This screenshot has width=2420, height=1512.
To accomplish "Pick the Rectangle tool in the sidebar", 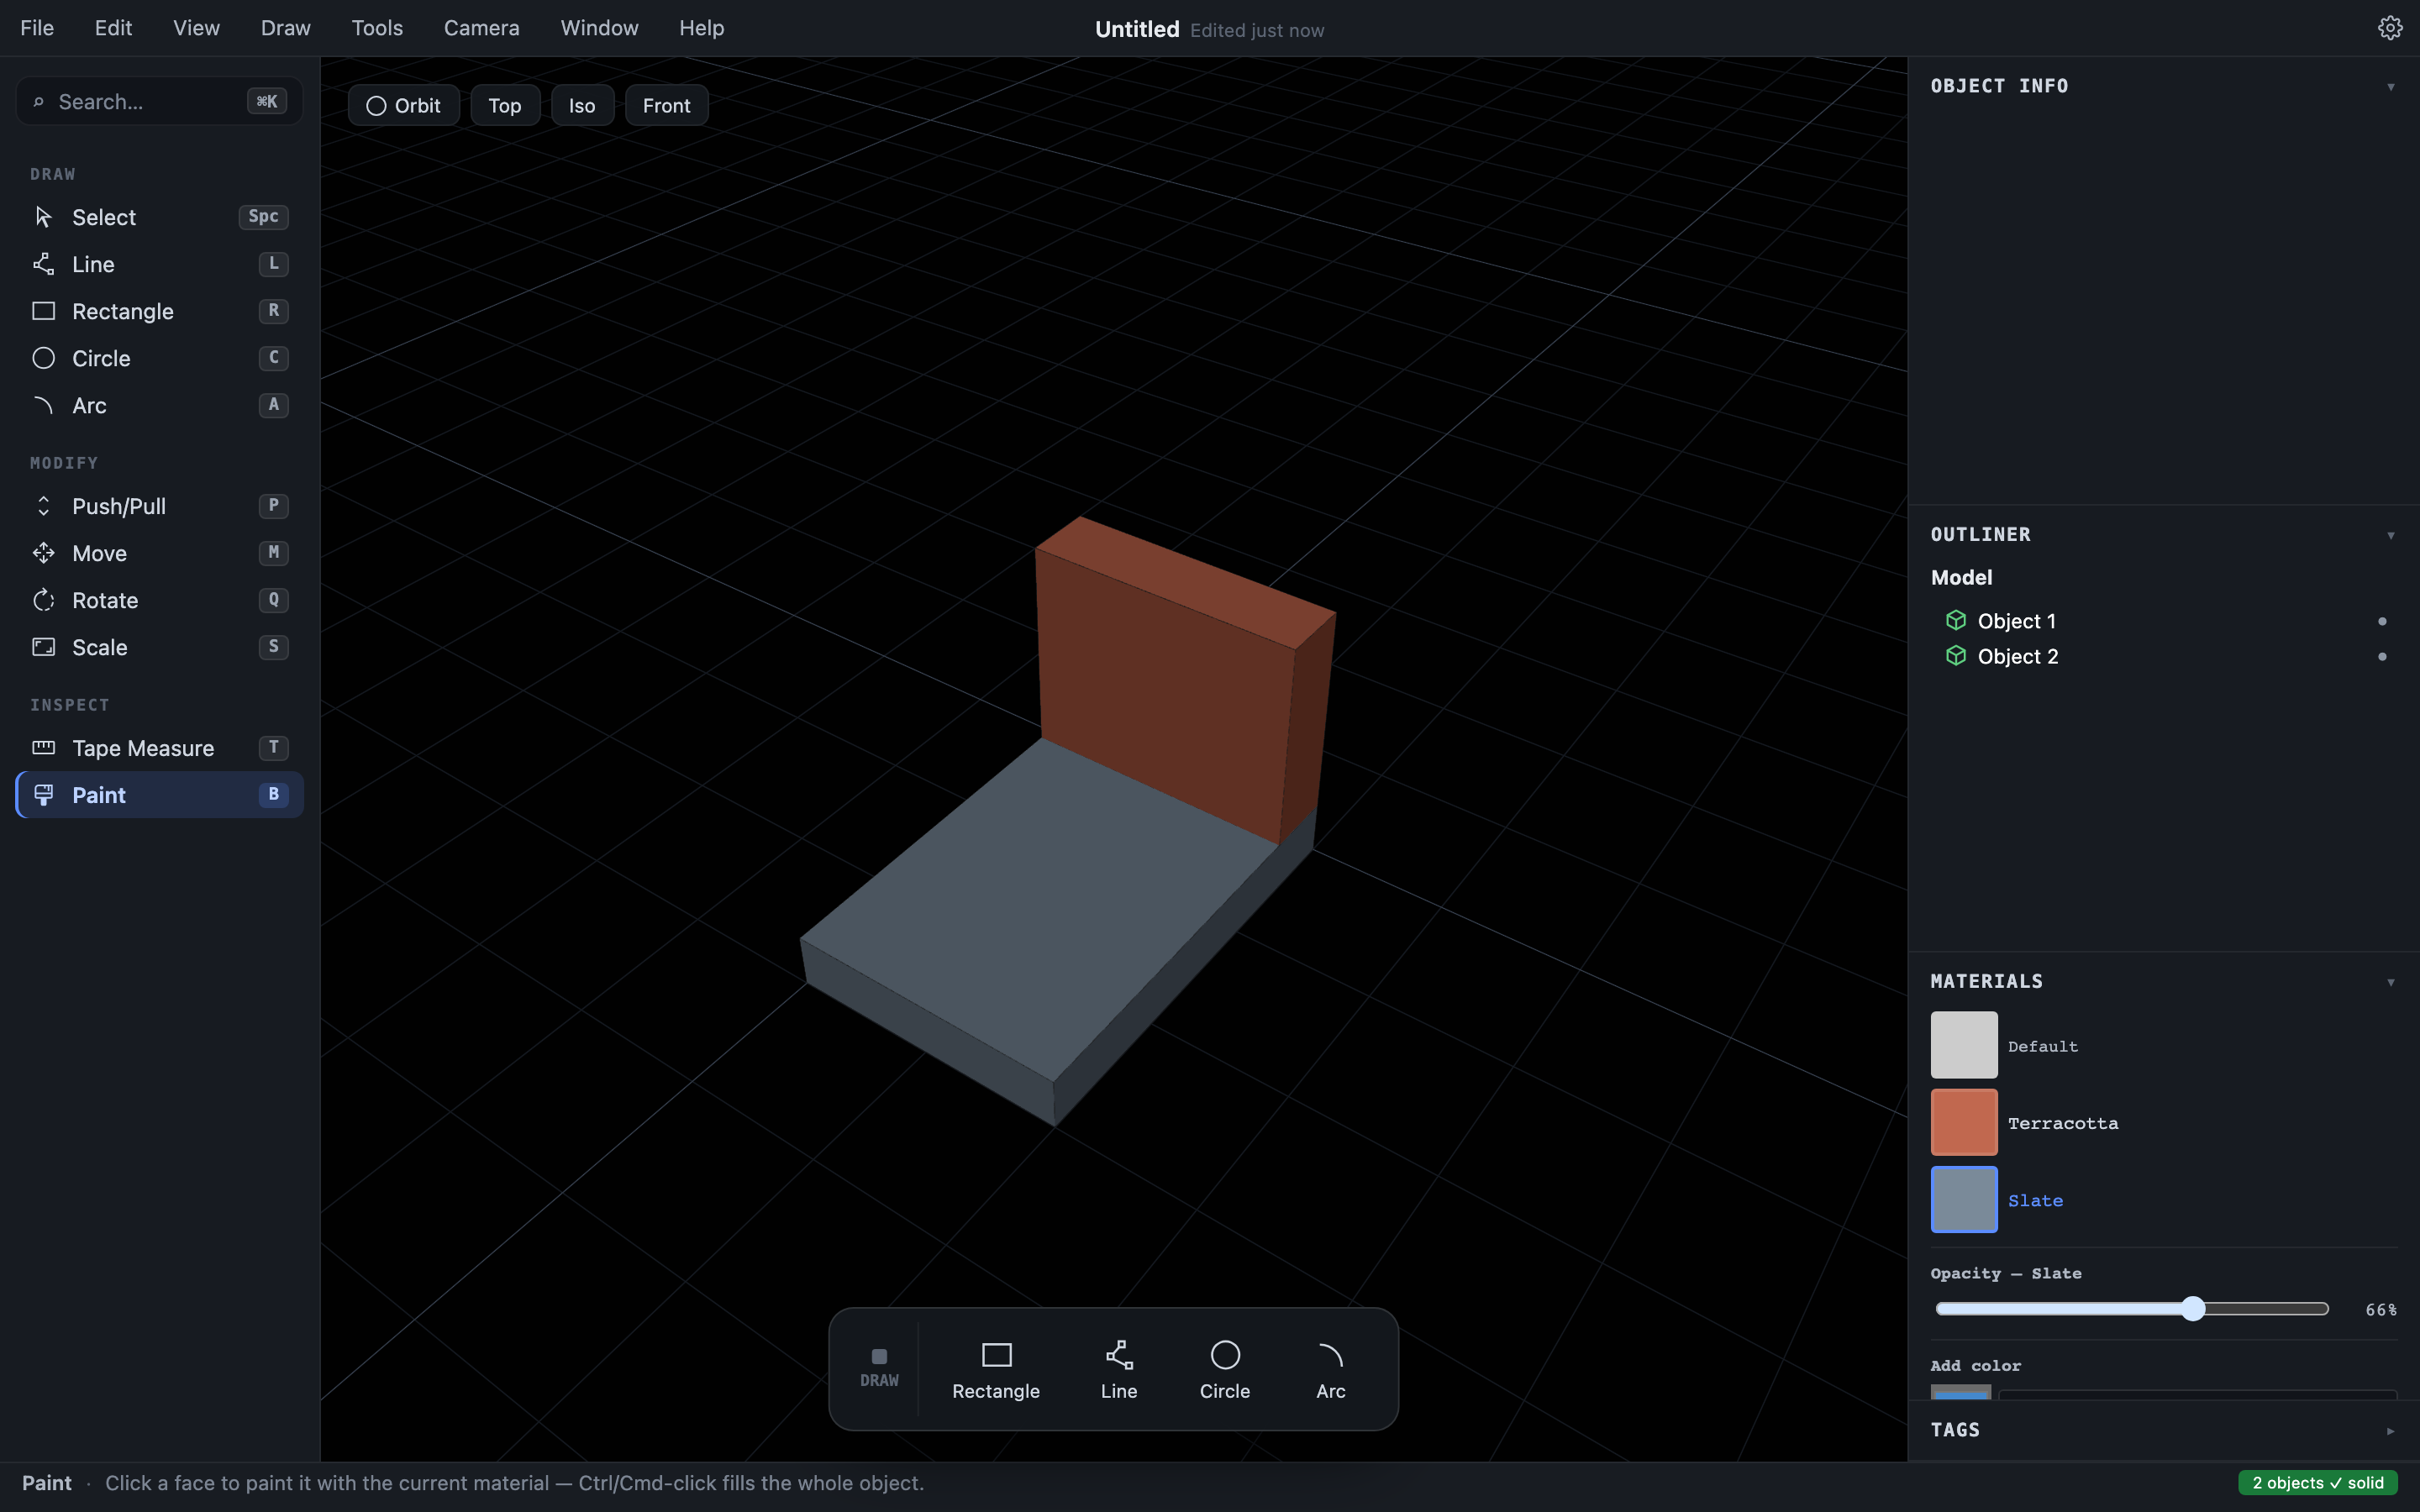I will pyautogui.click(x=160, y=311).
